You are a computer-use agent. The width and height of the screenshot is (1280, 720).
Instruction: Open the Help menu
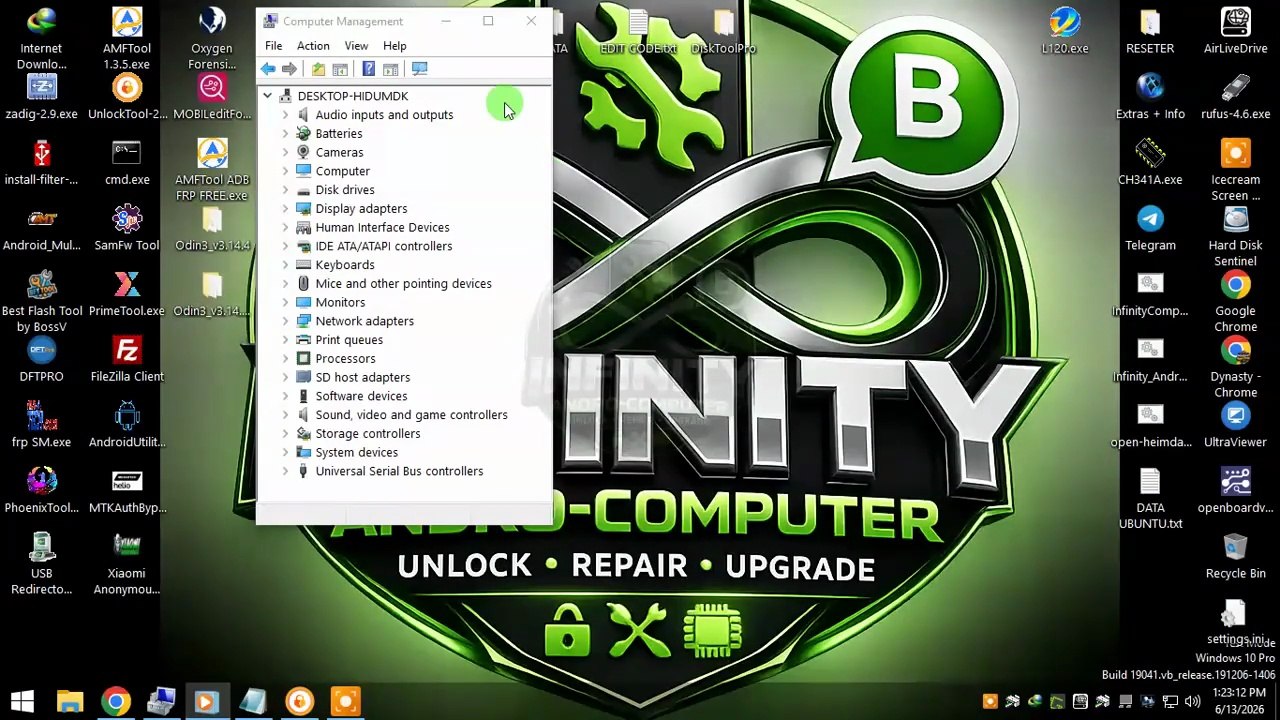(394, 46)
